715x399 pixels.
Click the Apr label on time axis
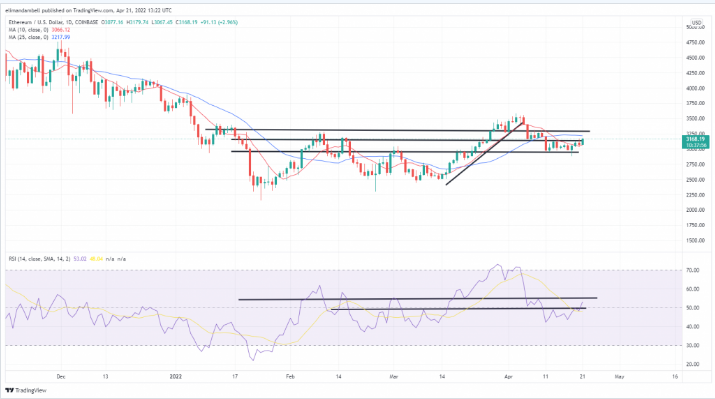pyautogui.click(x=509, y=377)
